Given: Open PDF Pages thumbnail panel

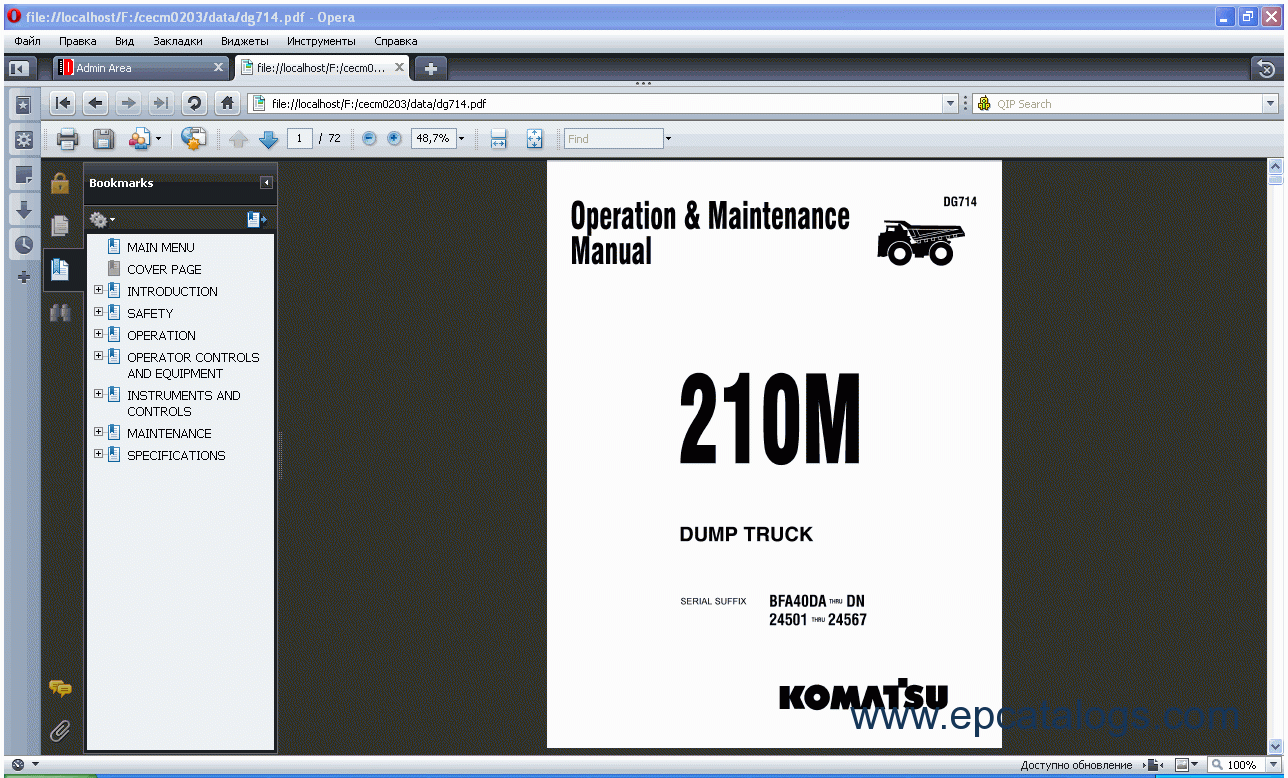Looking at the screenshot, I should 60,226.
